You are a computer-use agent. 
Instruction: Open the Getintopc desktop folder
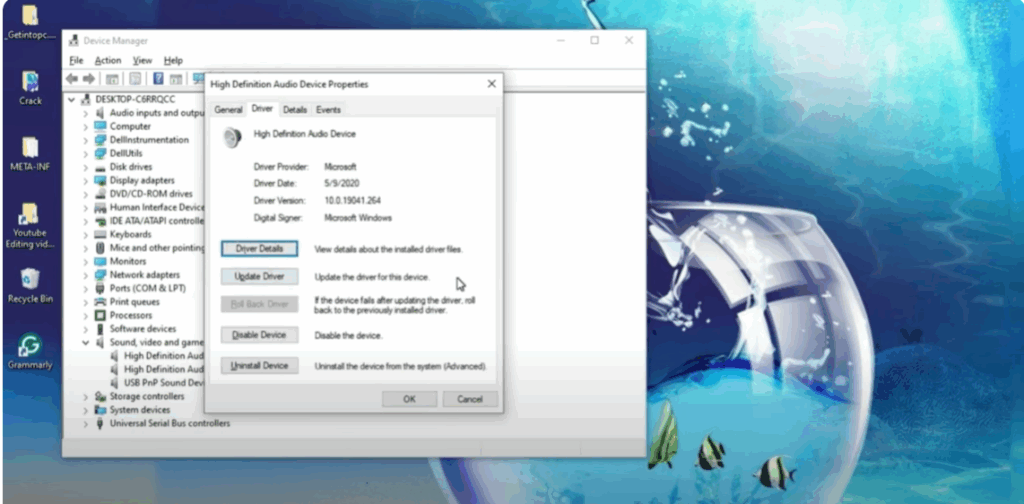pos(30,22)
